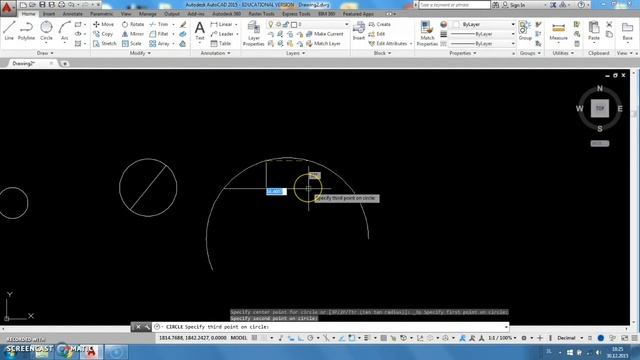The width and height of the screenshot is (640, 360).
Task: Expand the Modify panel
Action: [x=140, y=53]
